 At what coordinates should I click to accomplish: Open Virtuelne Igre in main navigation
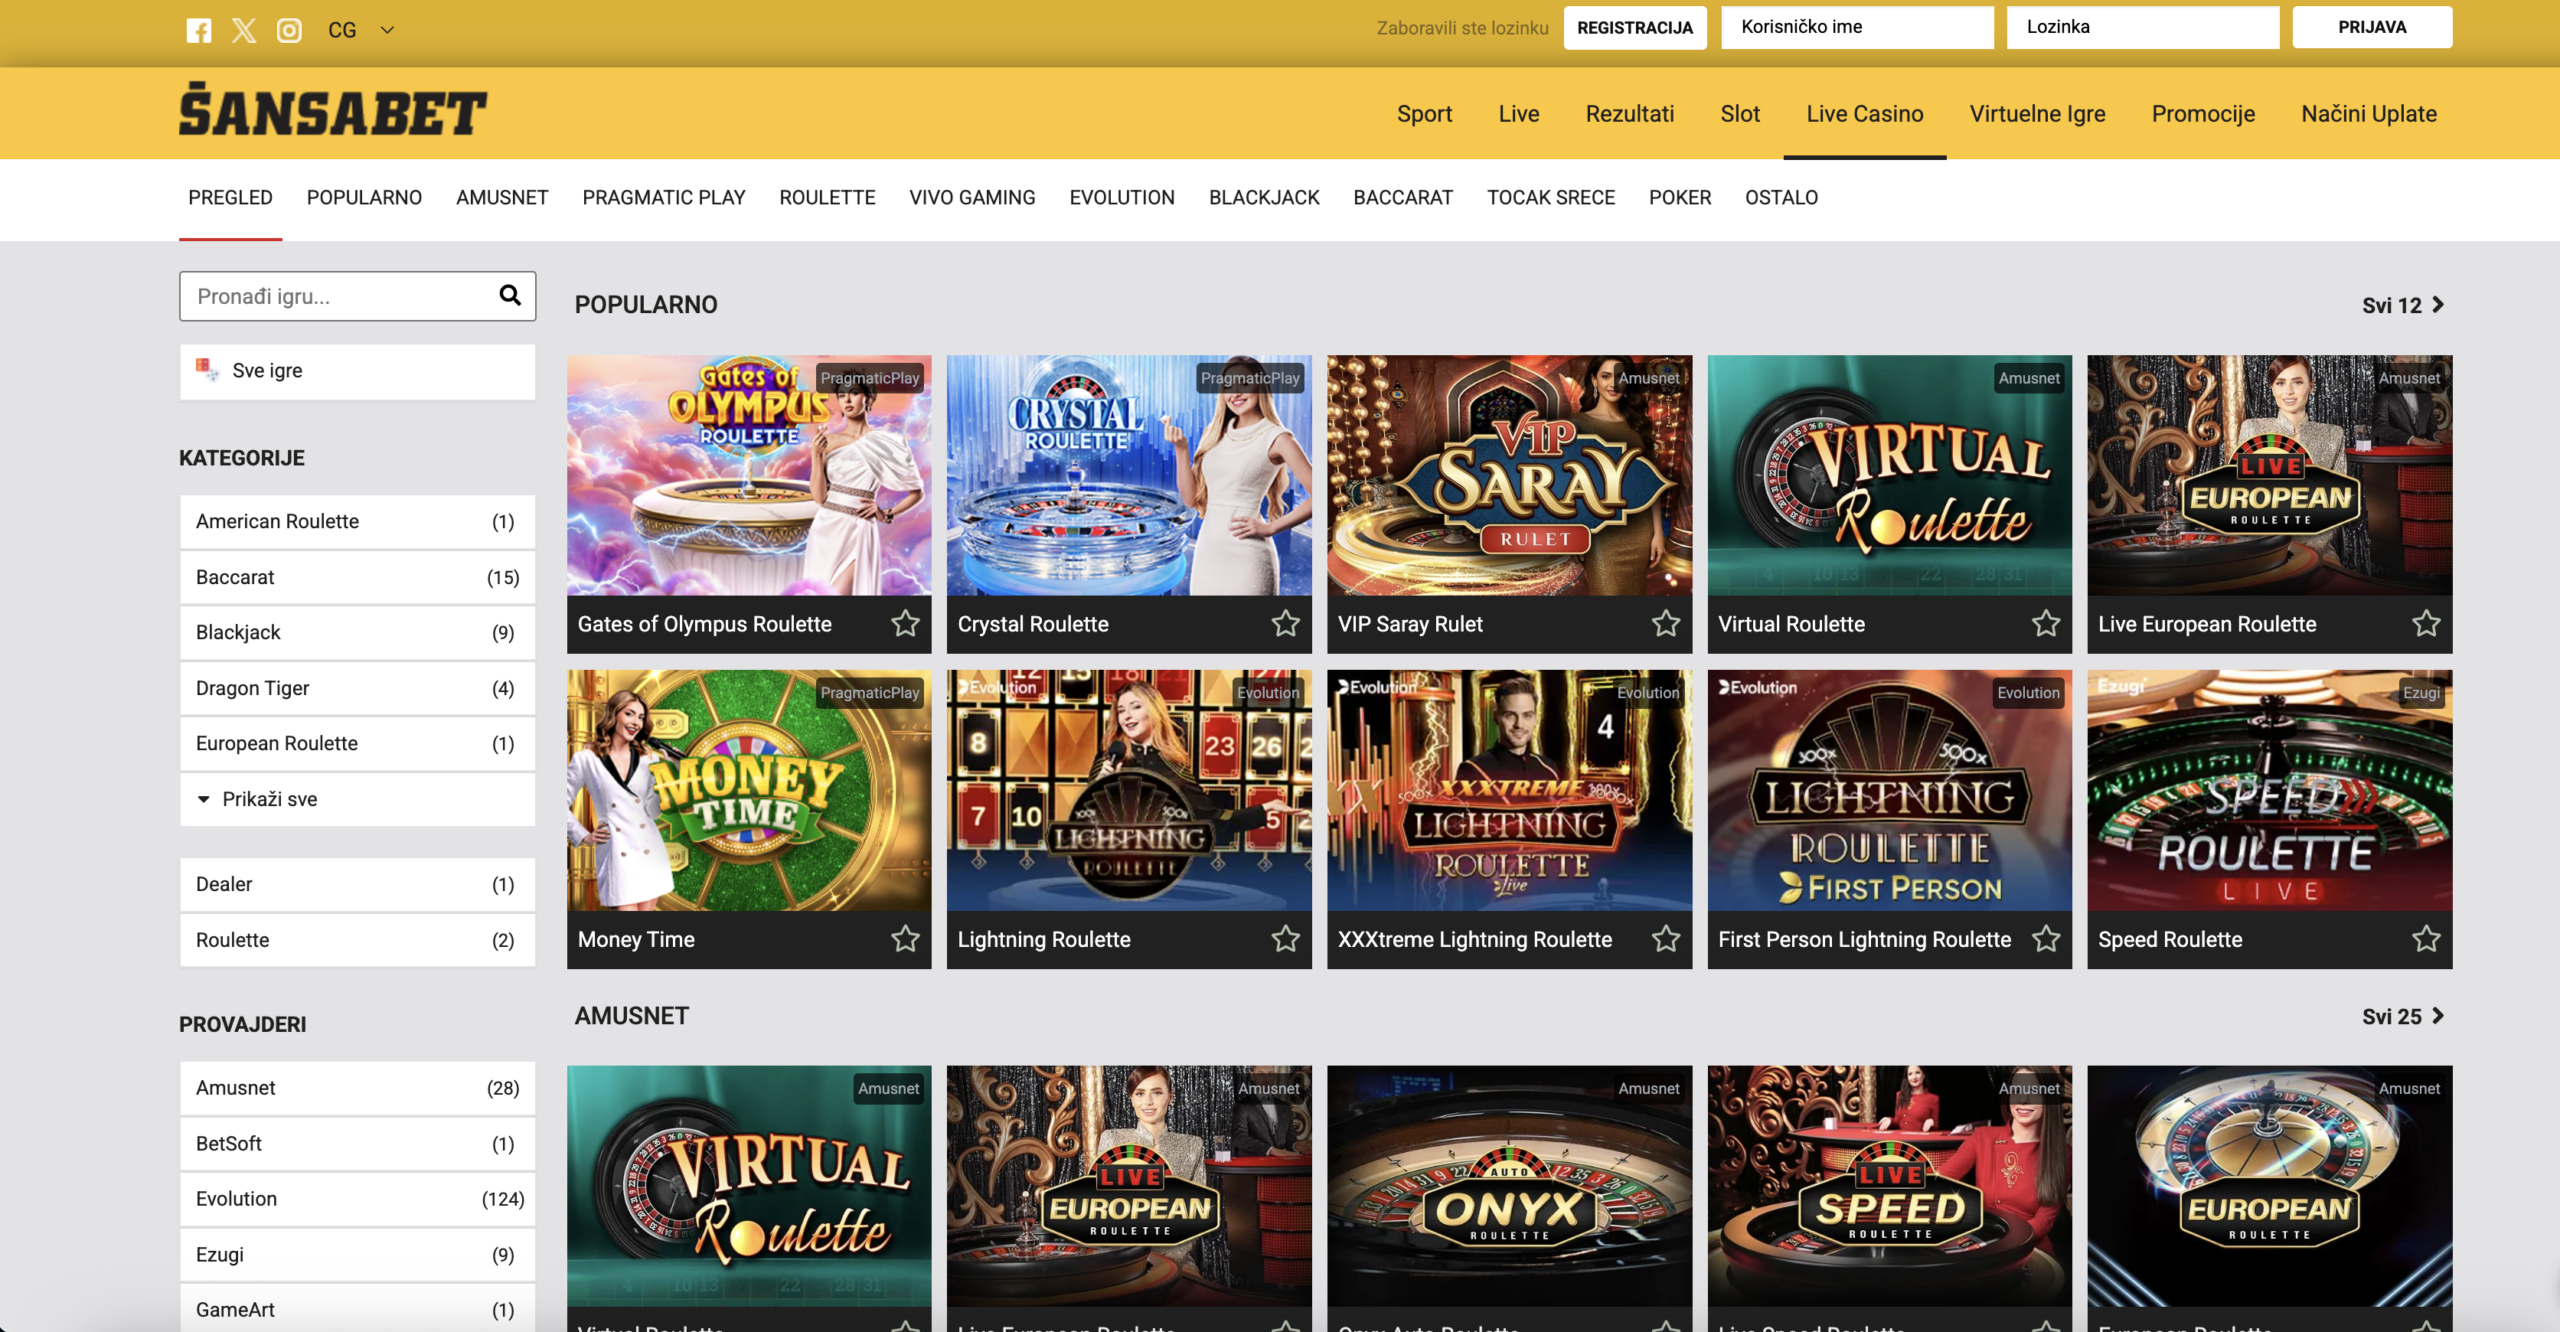coord(2038,114)
